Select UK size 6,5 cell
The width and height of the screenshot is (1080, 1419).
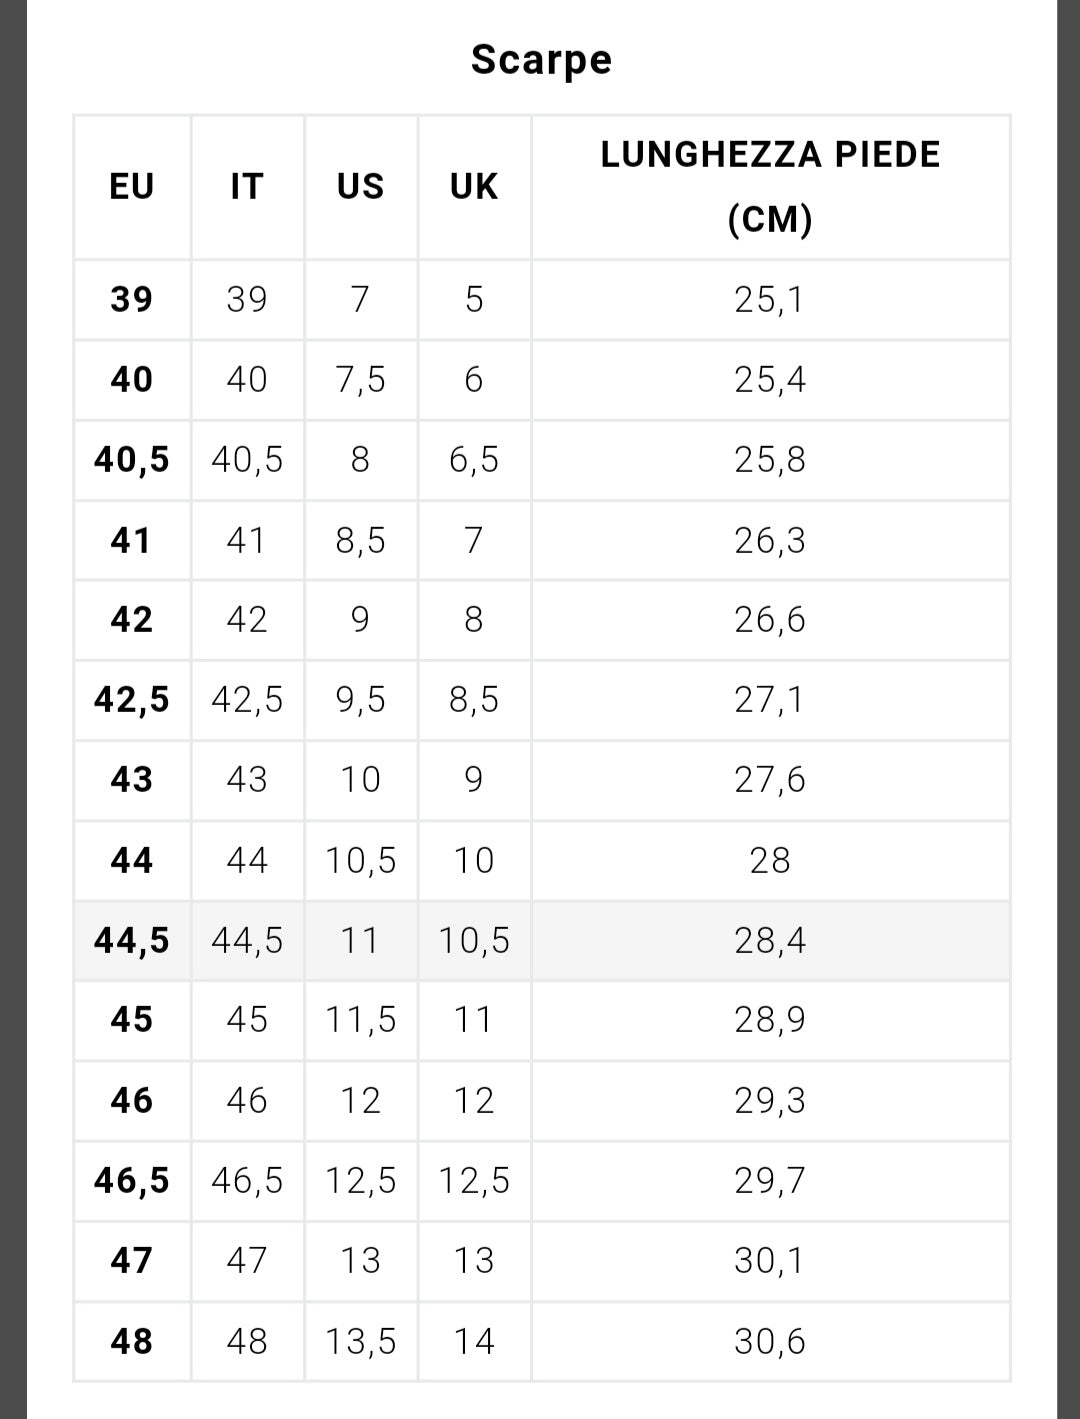(x=474, y=460)
